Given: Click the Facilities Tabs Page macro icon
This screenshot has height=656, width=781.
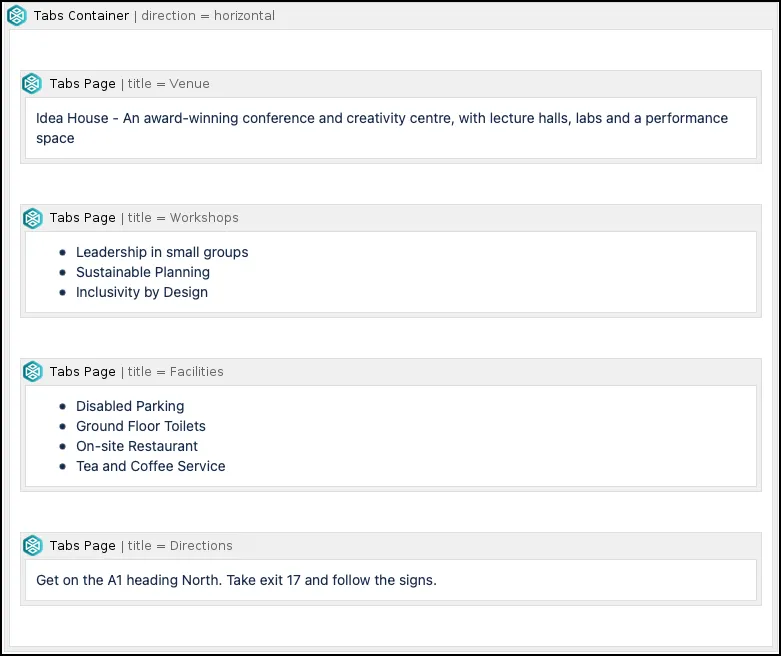Looking at the screenshot, I should (x=32, y=372).
